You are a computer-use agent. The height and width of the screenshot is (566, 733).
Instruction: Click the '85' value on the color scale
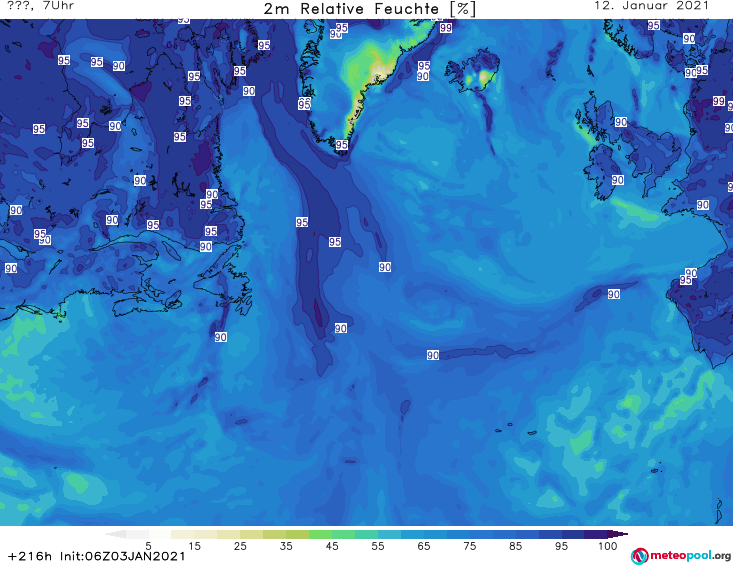tap(516, 546)
